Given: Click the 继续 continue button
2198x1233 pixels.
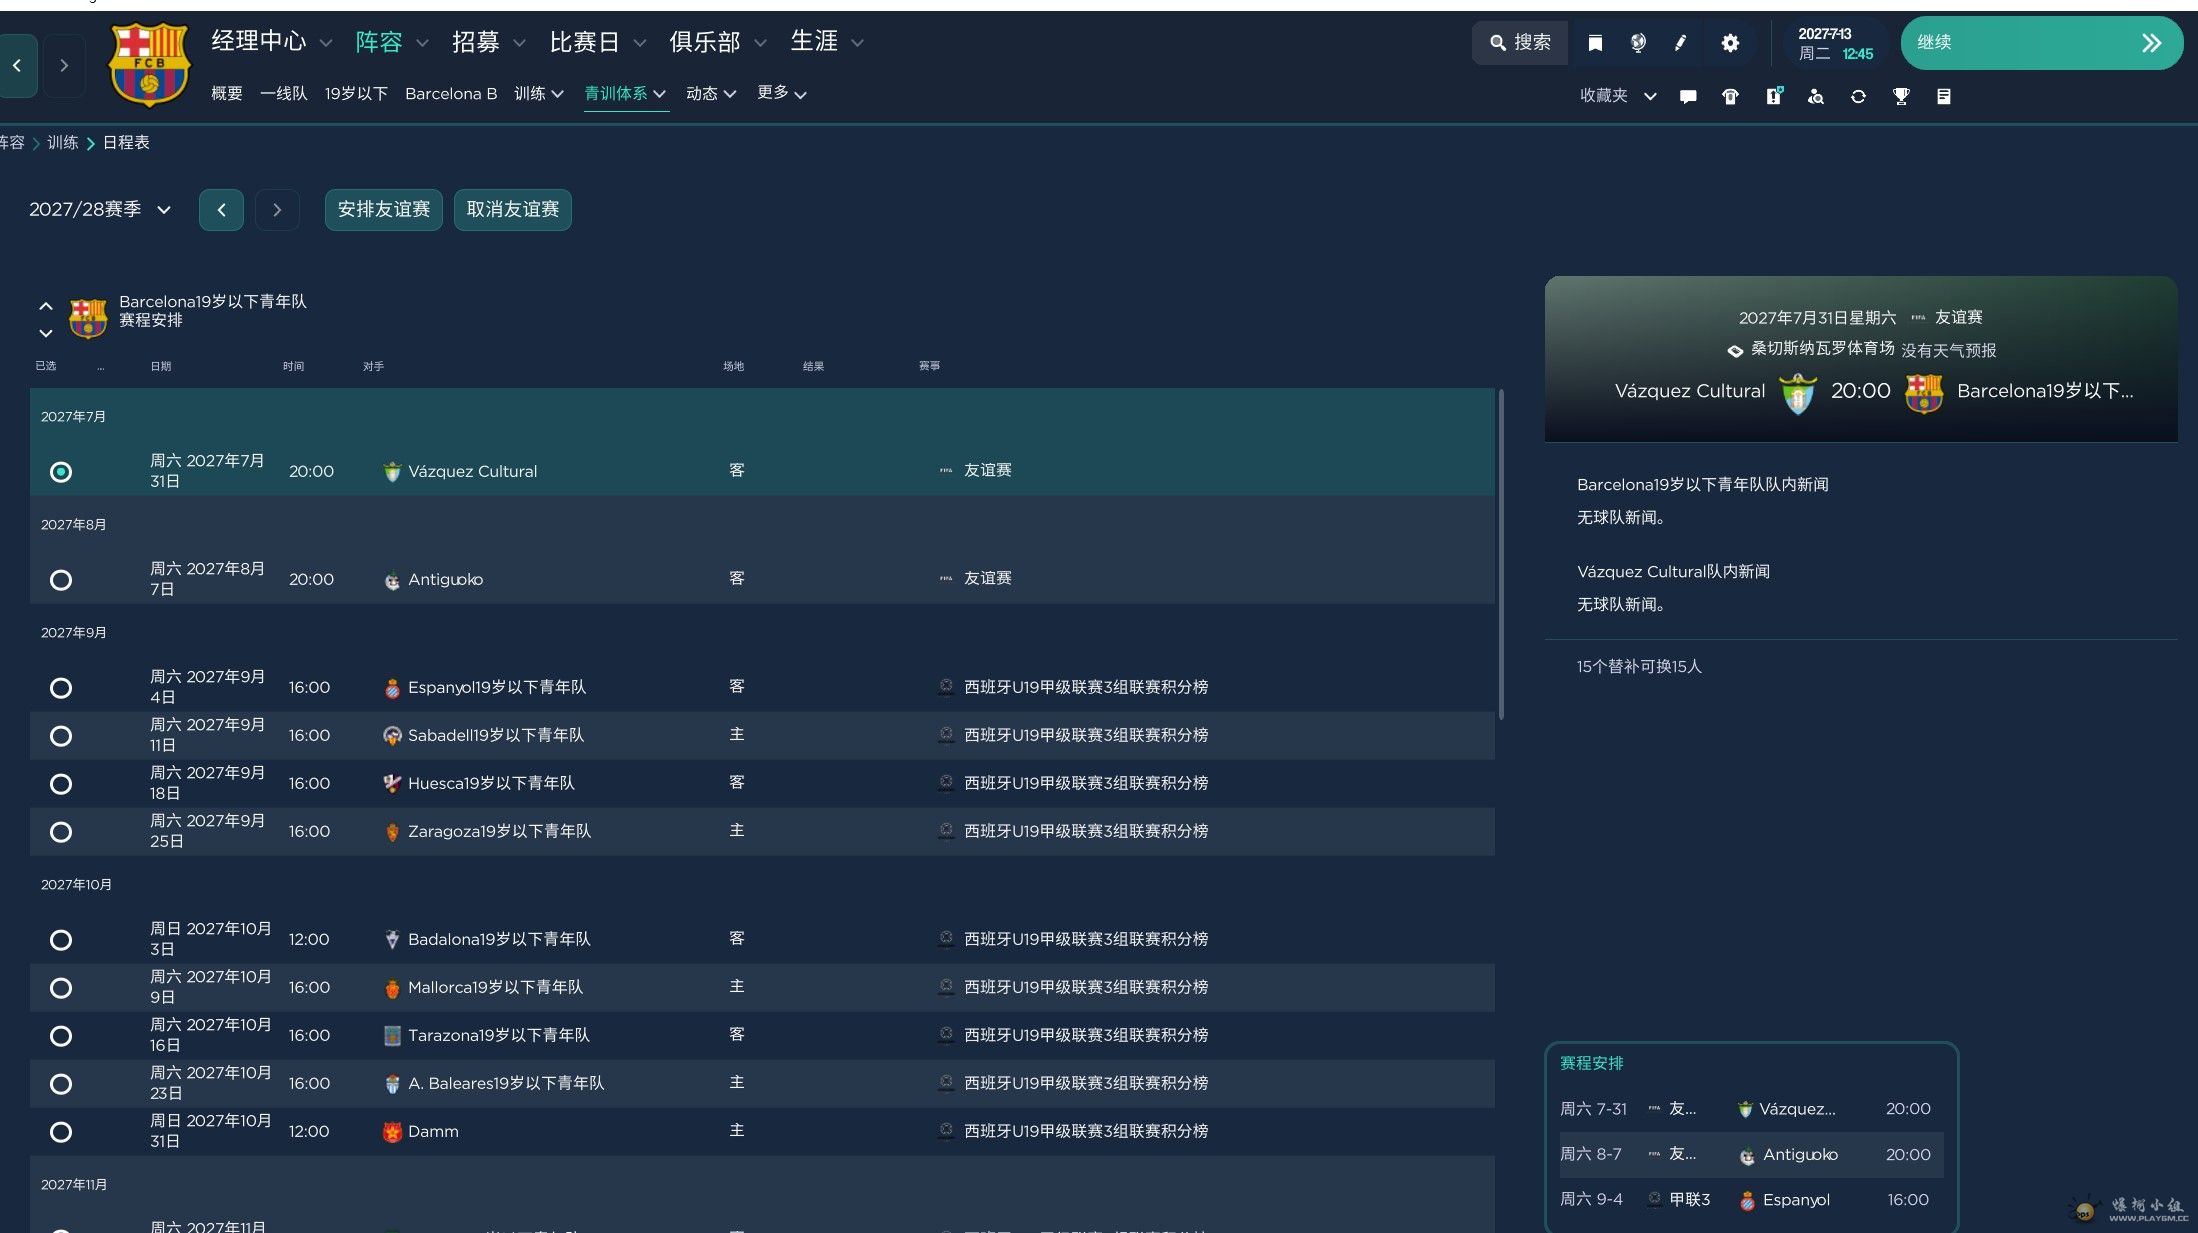Looking at the screenshot, I should (x=2041, y=43).
